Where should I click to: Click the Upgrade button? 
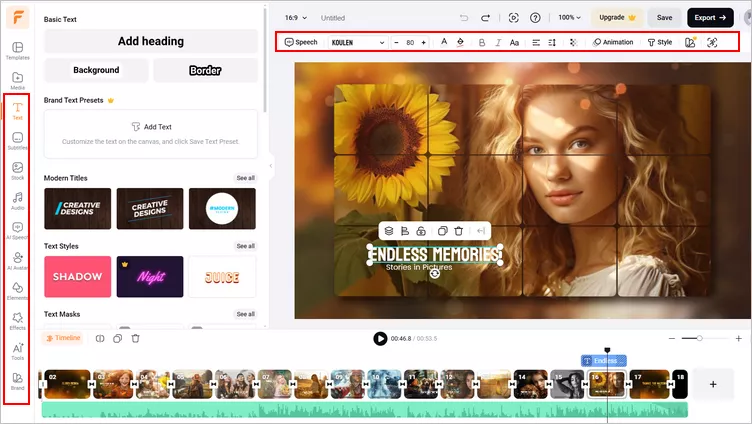click(x=617, y=17)
